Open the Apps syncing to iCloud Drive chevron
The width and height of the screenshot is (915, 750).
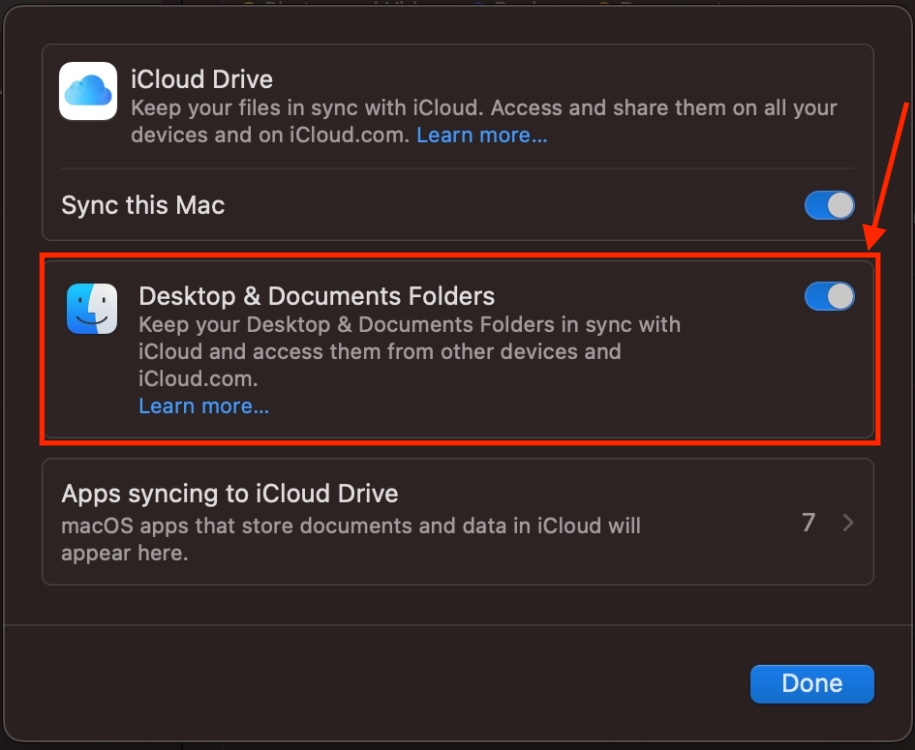click(x=848, y=522)
